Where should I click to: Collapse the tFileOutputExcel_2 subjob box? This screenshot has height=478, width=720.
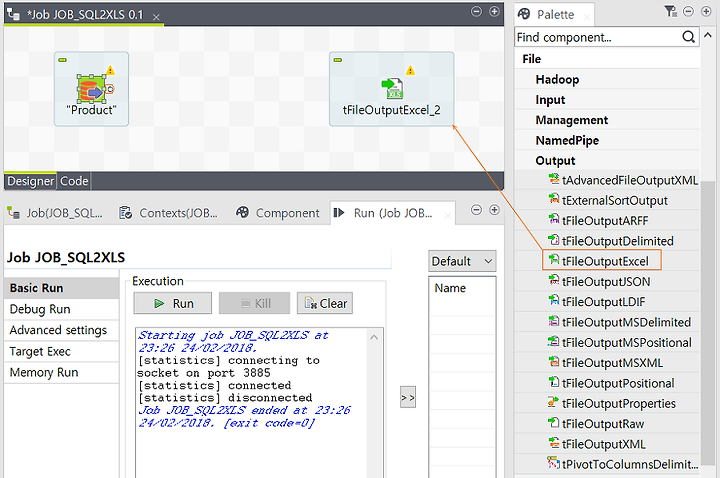(x=338, y=60)
